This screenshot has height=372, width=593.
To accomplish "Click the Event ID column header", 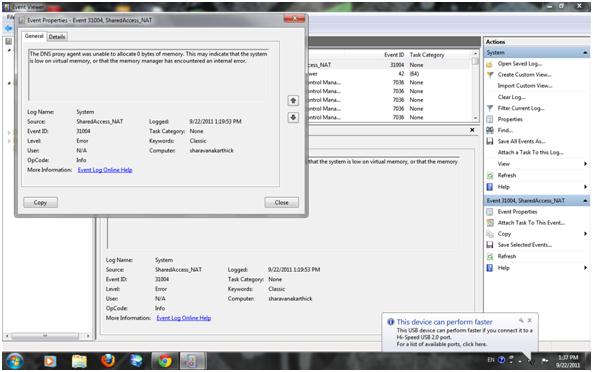I will tap(394, 55).
